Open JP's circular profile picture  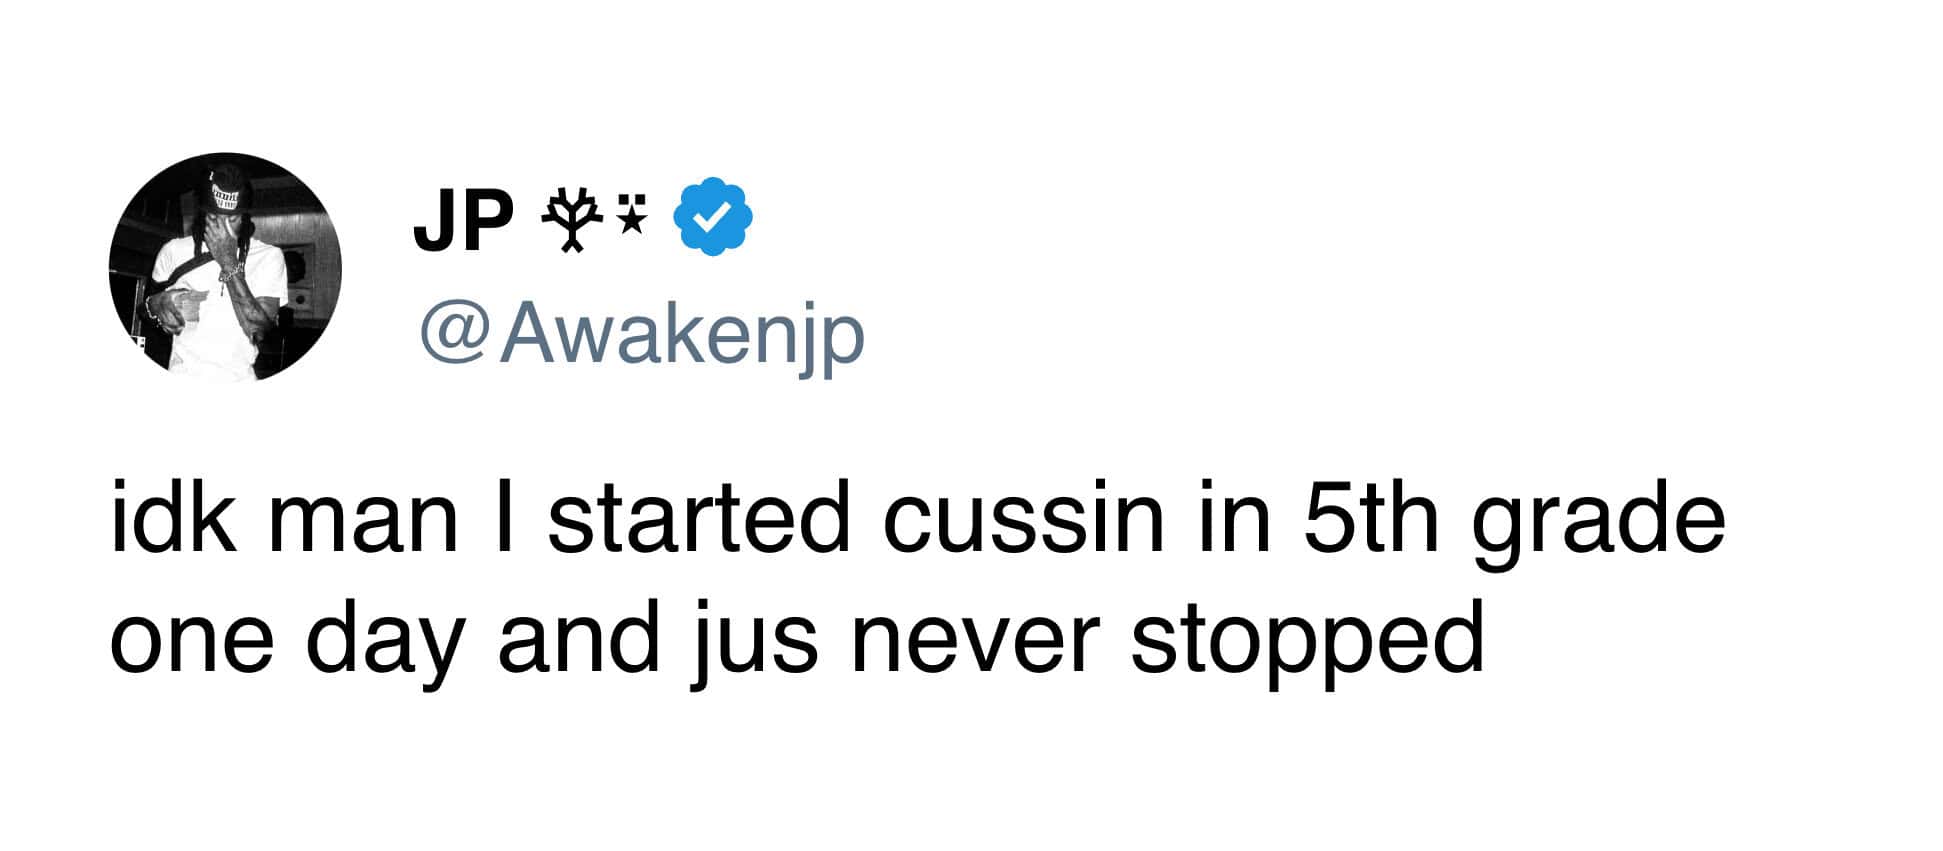tap(226, 267)
